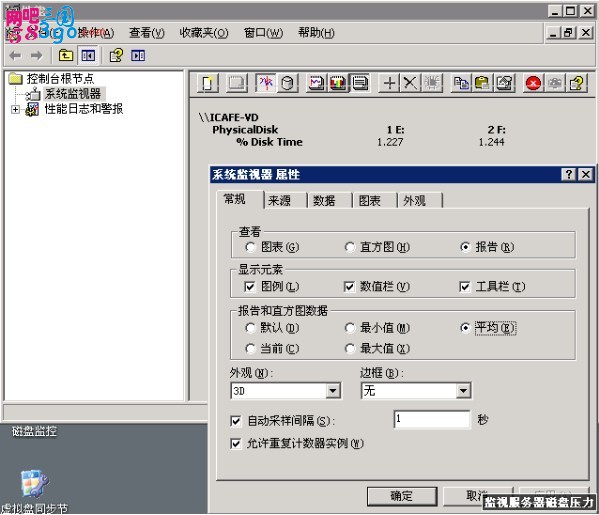Click the sample interval seconds field
Viewport: 599px width, 515px height.
[x=432, y=419]
